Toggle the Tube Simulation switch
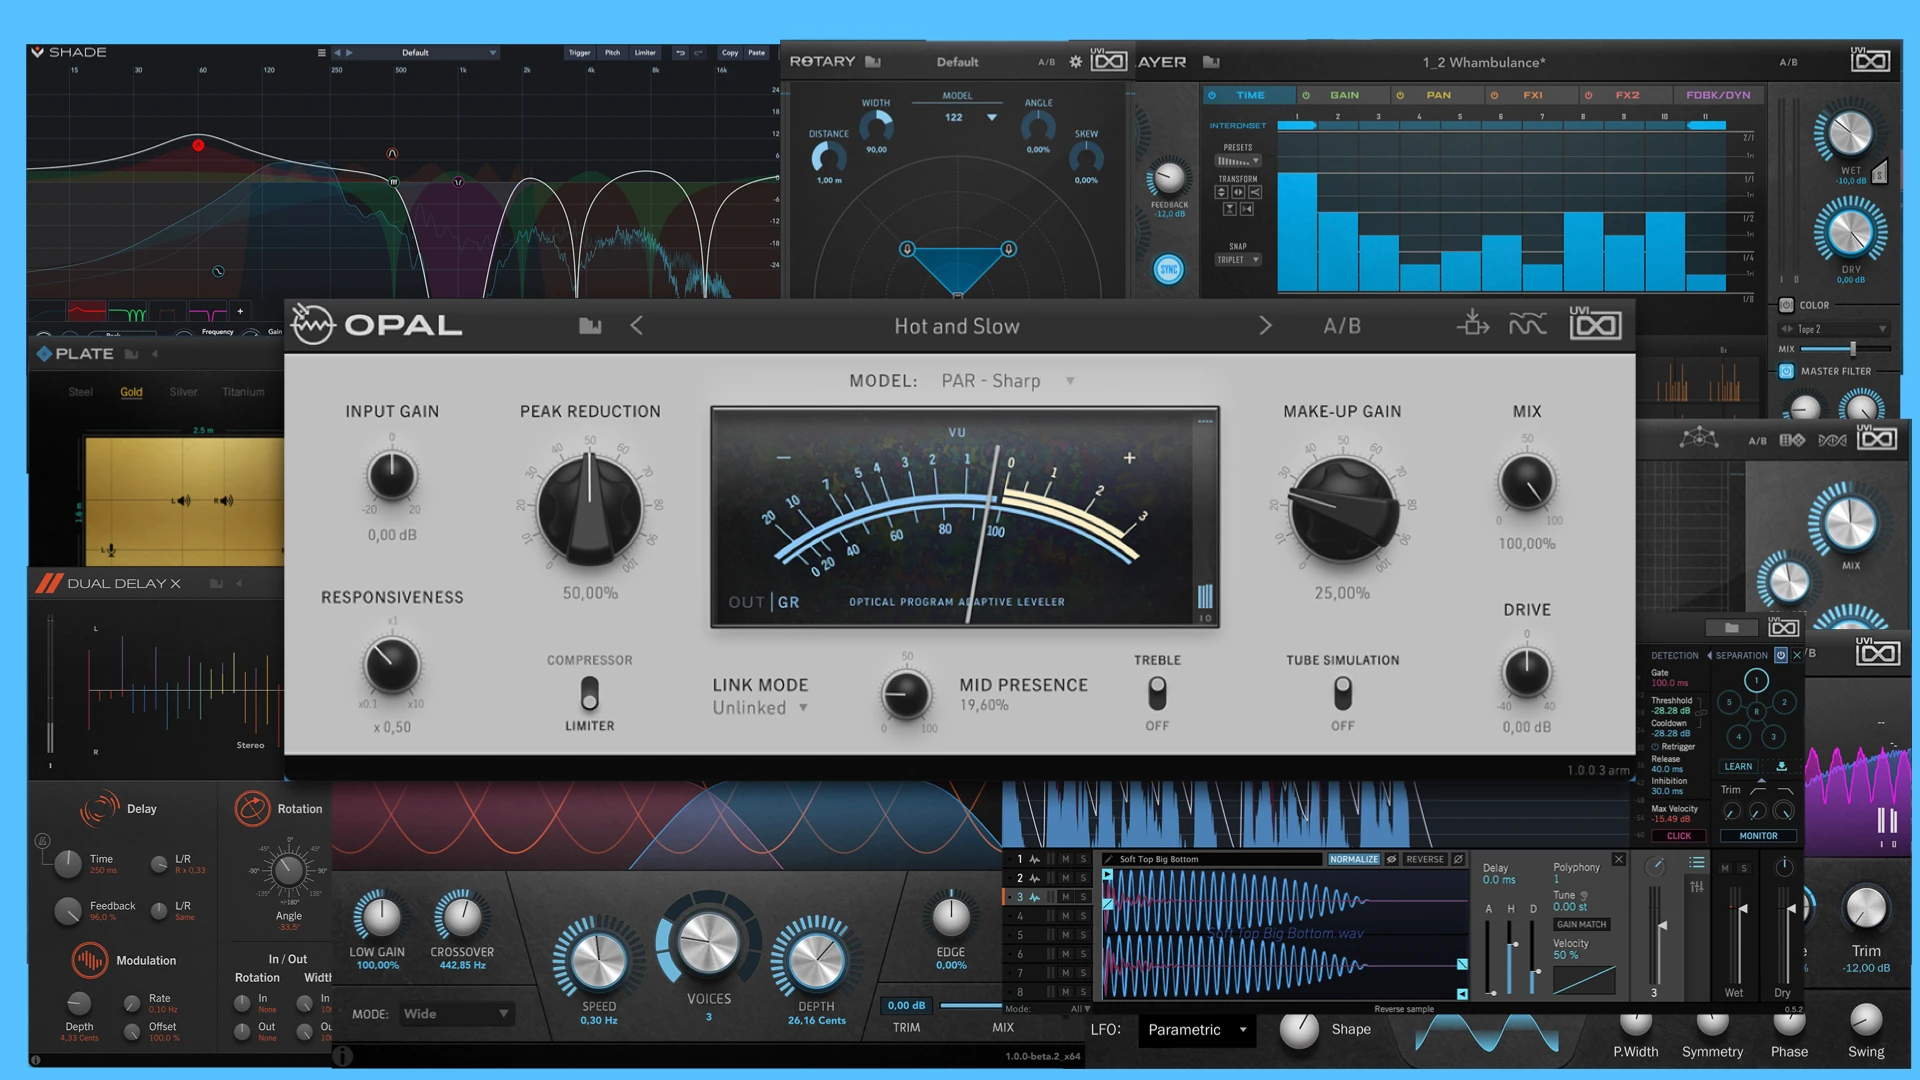This screenshot has width=1920, height=1080. point(1343,693)
